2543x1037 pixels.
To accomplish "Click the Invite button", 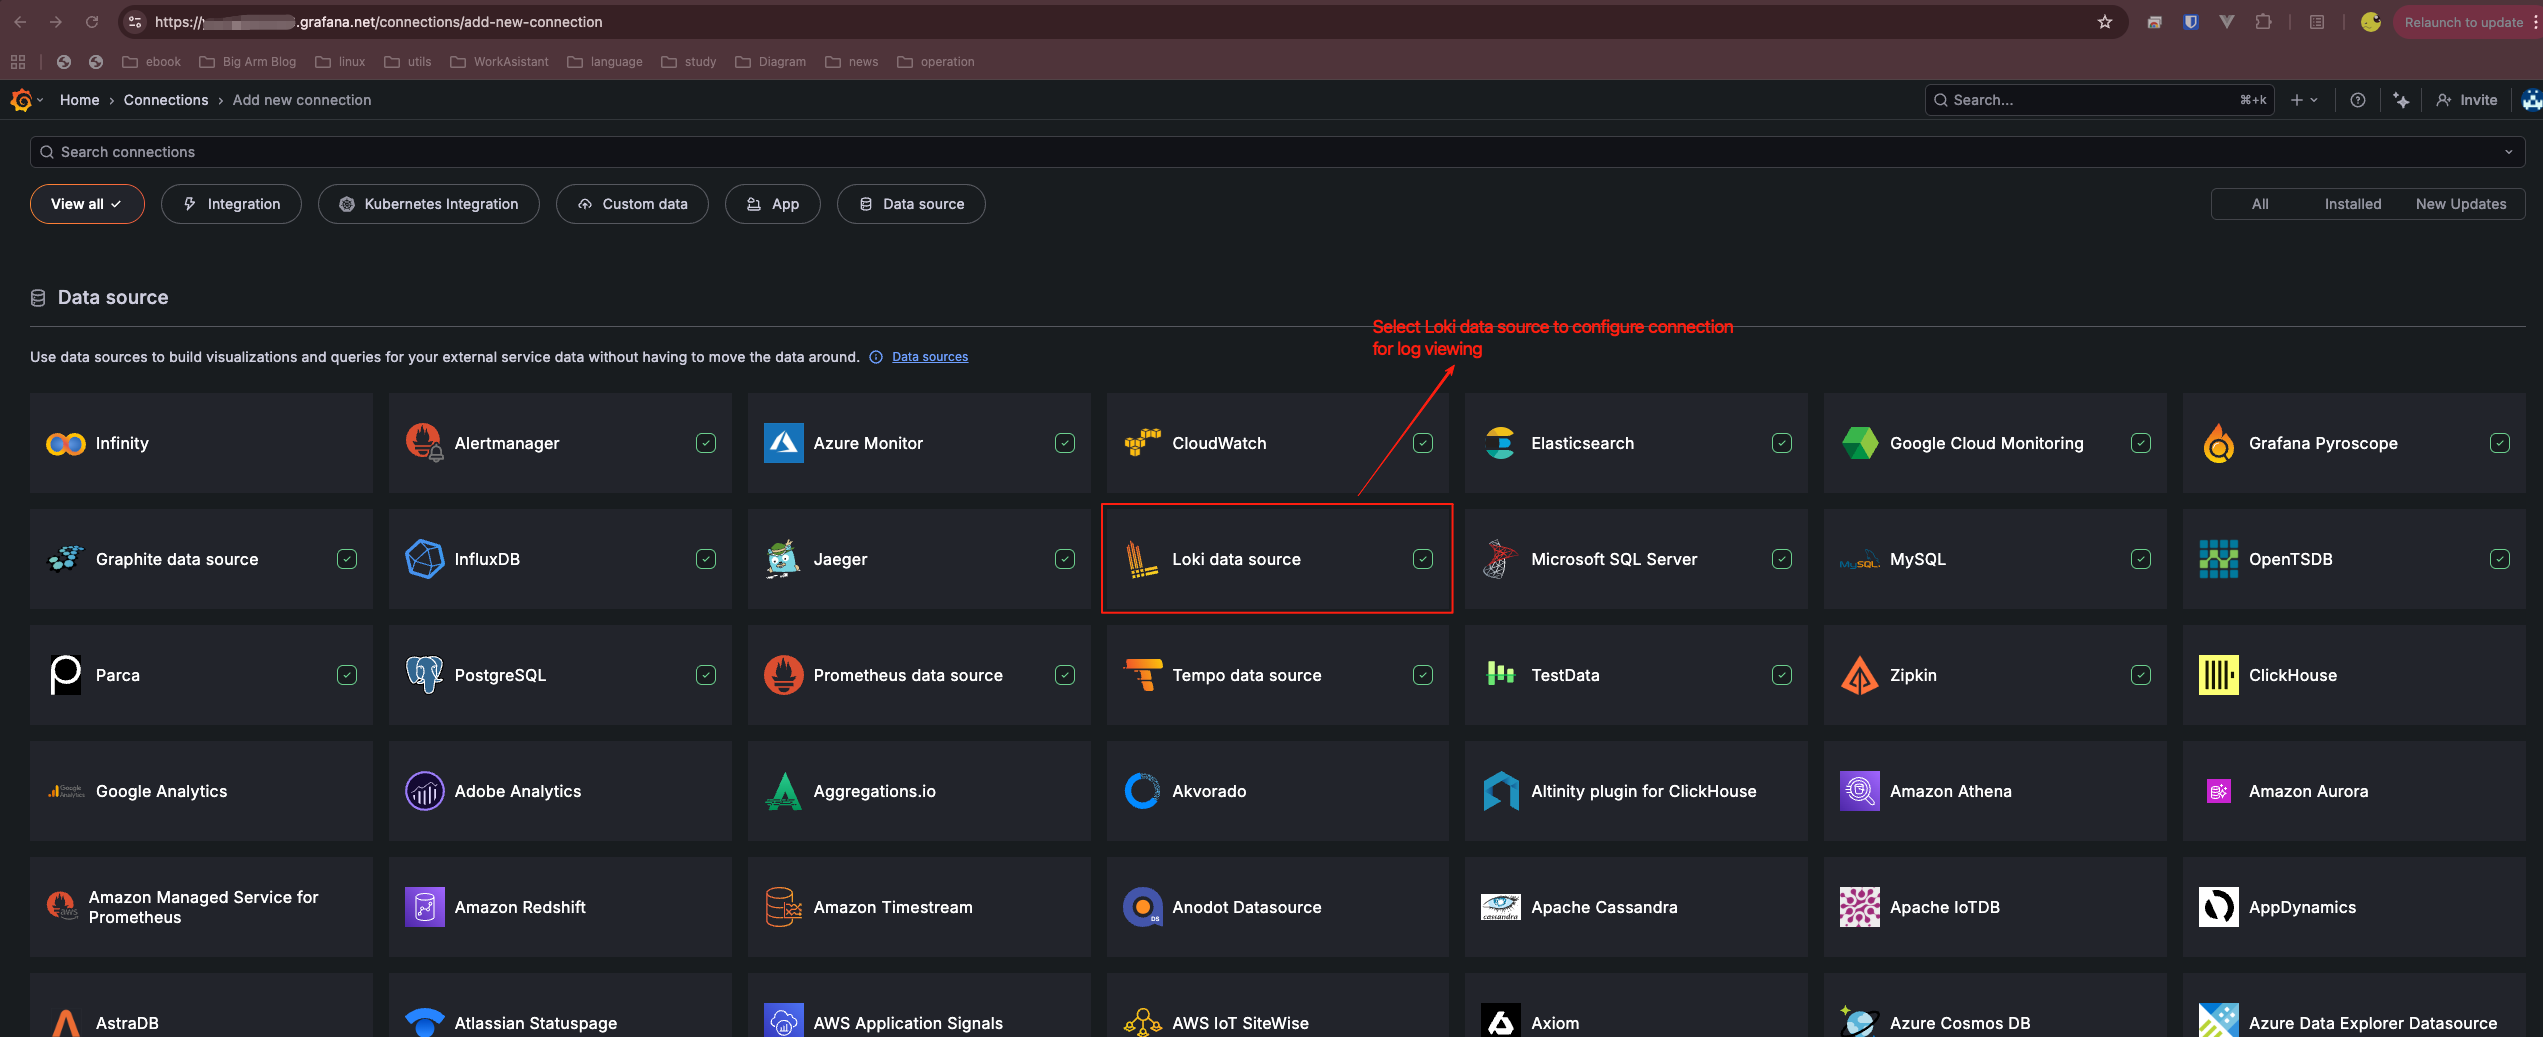I will click(2467, 100).
